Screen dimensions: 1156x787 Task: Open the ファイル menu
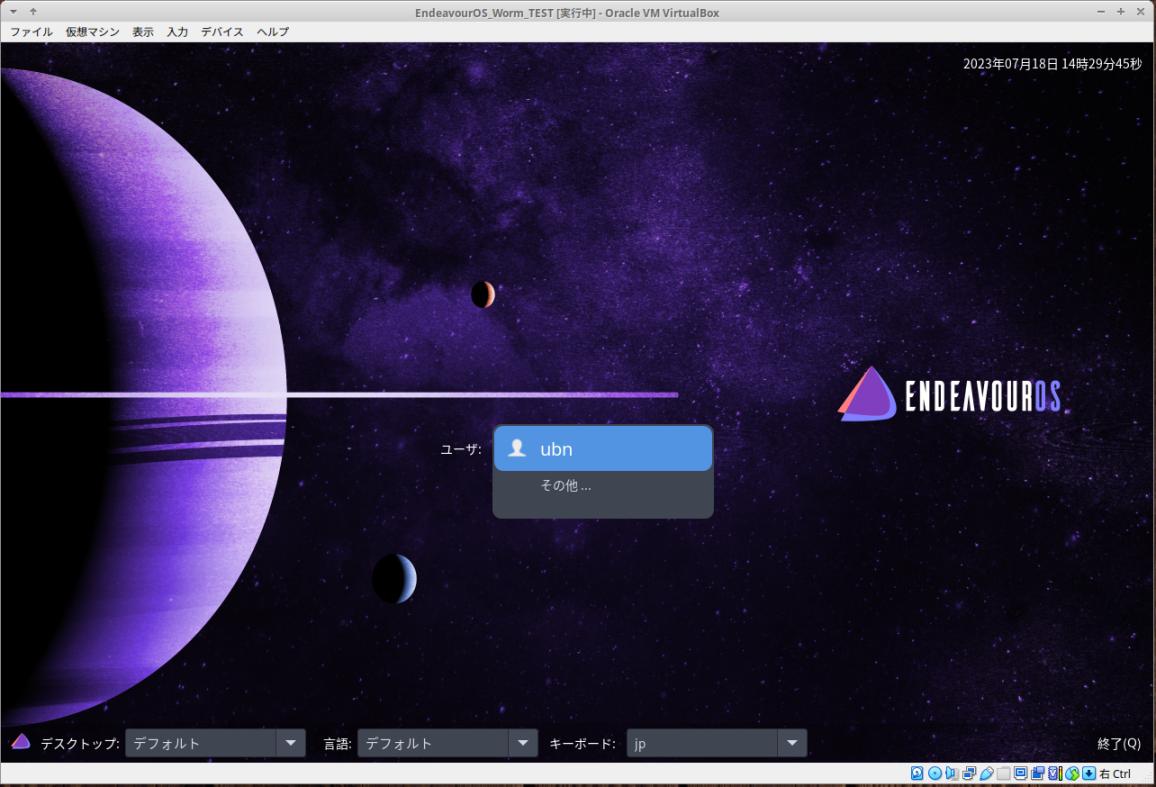[x=31, y=32]
